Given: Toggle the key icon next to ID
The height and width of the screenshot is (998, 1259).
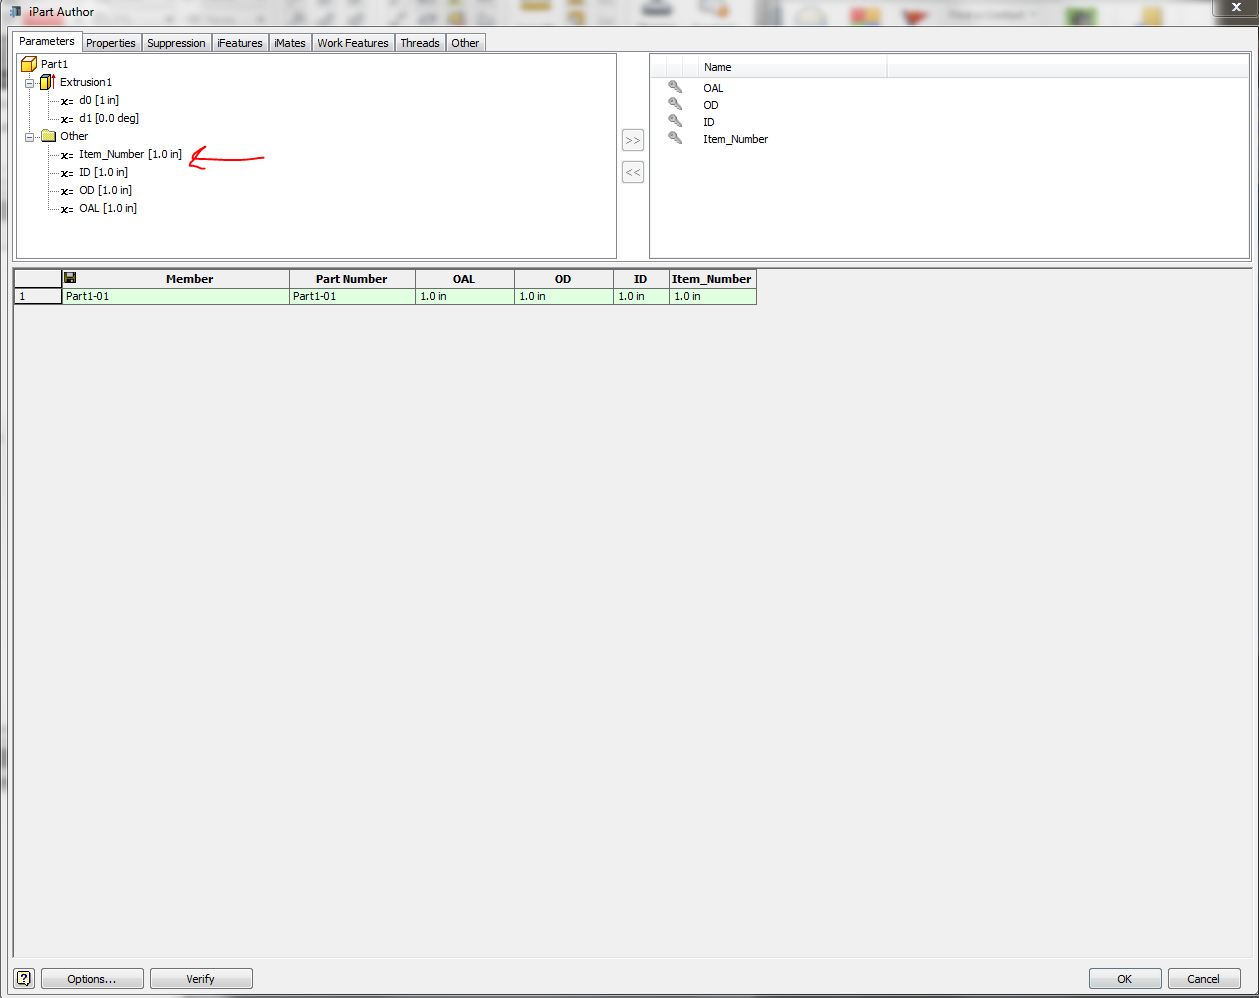Looking at the screenshot, I should point(675,122).
